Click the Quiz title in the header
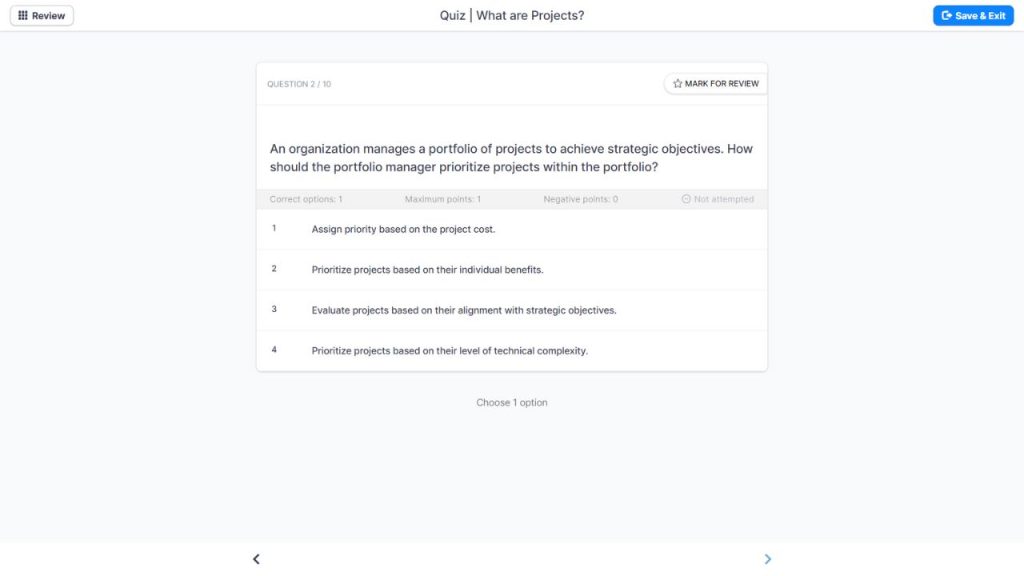The height and width of the screenshot is (576, 1024). pos(511,15)
